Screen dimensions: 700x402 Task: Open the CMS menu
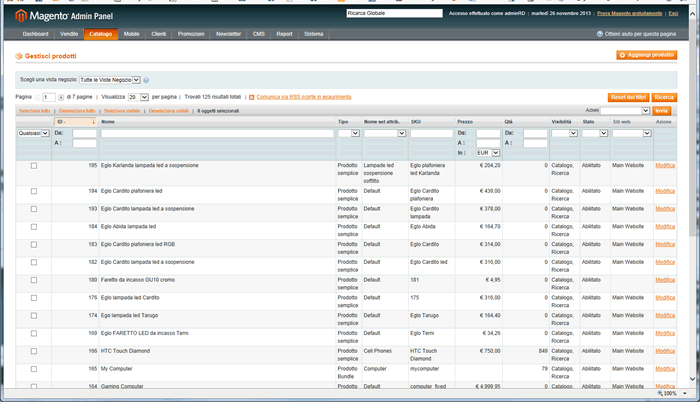(259, 34)
